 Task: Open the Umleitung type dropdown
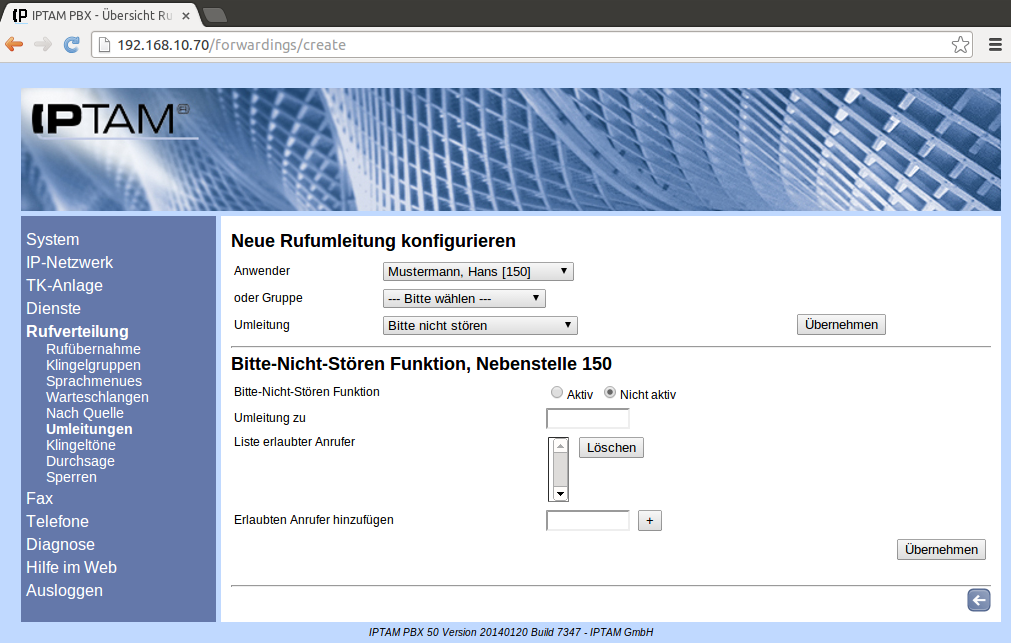coord(480,325)
